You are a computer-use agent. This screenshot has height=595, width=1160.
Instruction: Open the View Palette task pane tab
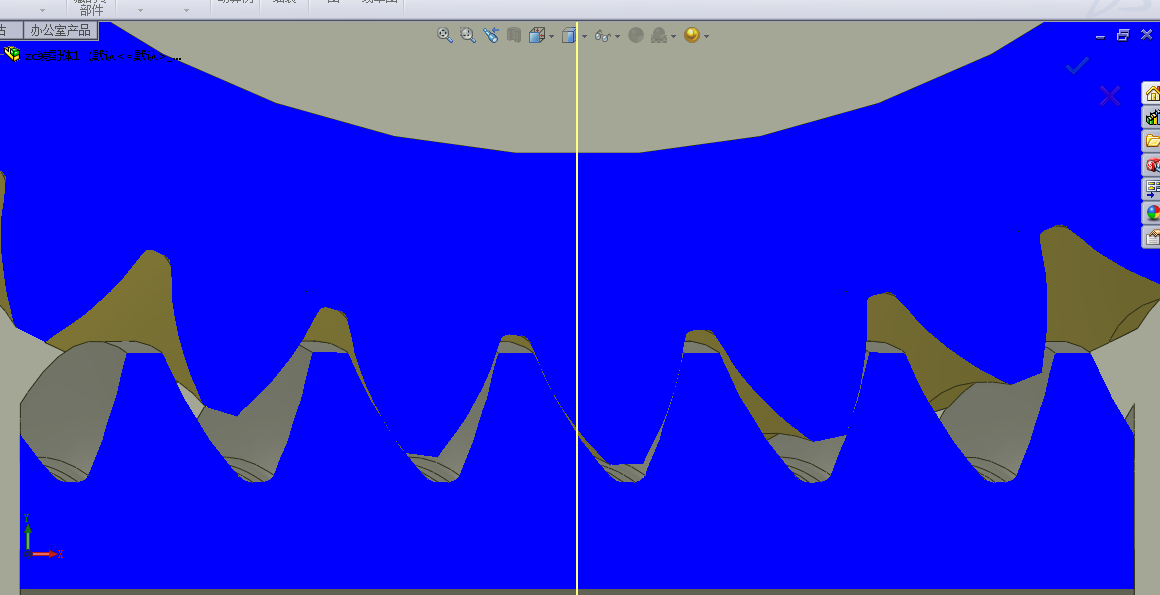(1151, 189)
